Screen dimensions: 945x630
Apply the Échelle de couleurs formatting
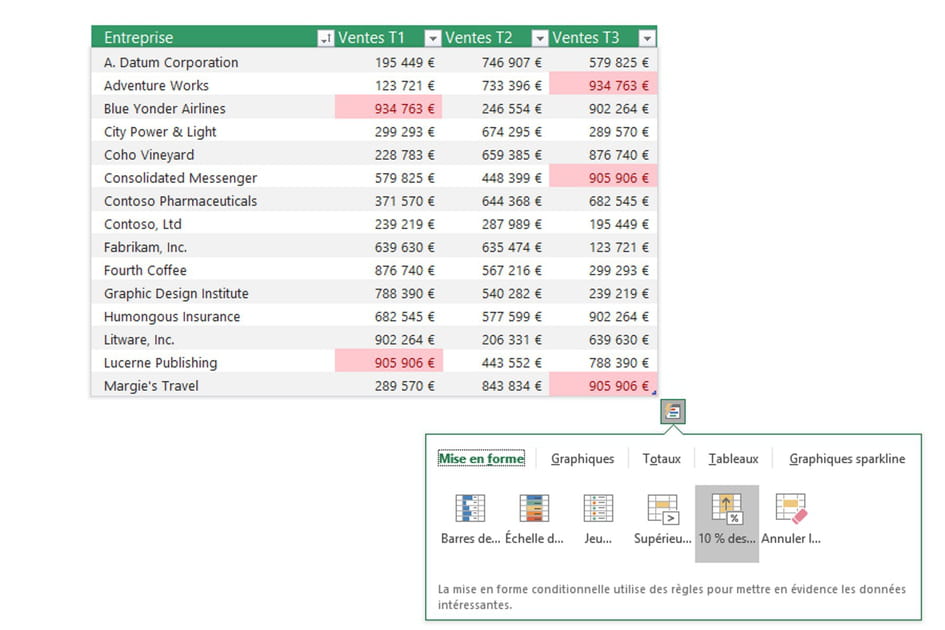(533, 515)
